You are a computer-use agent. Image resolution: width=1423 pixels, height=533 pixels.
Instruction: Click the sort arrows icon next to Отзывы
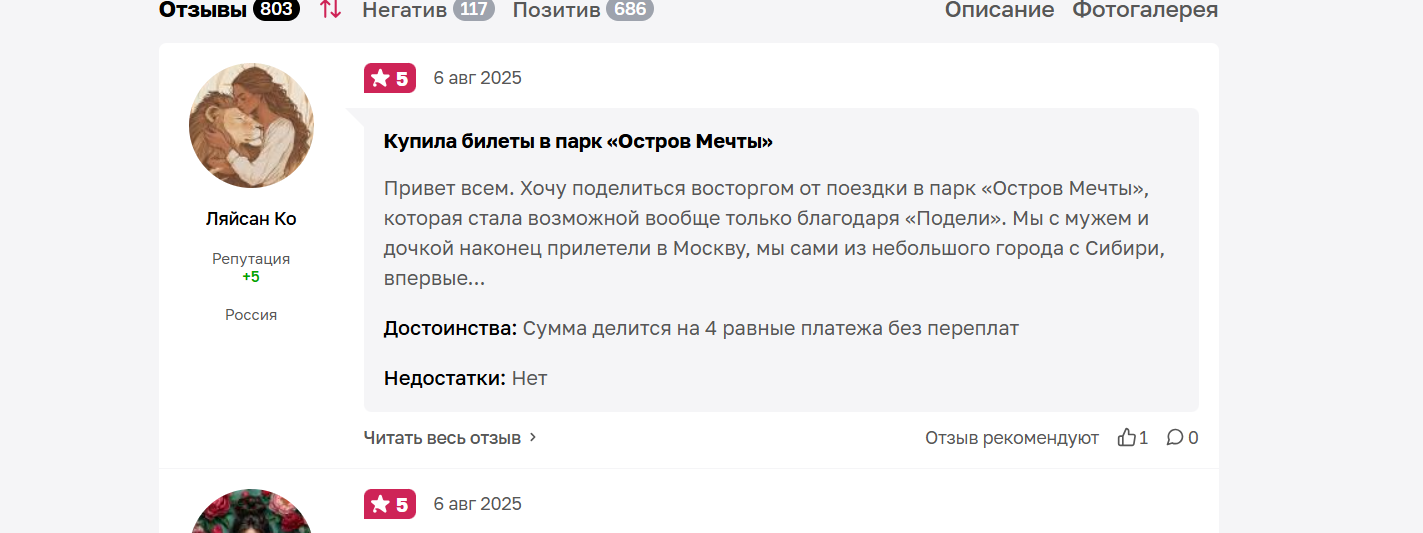point(330,10)
